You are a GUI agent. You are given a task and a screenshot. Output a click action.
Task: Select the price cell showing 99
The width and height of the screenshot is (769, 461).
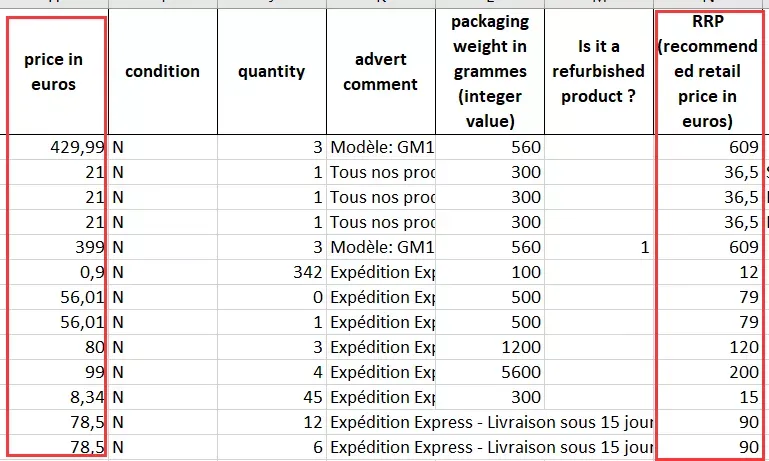[54, 372]
